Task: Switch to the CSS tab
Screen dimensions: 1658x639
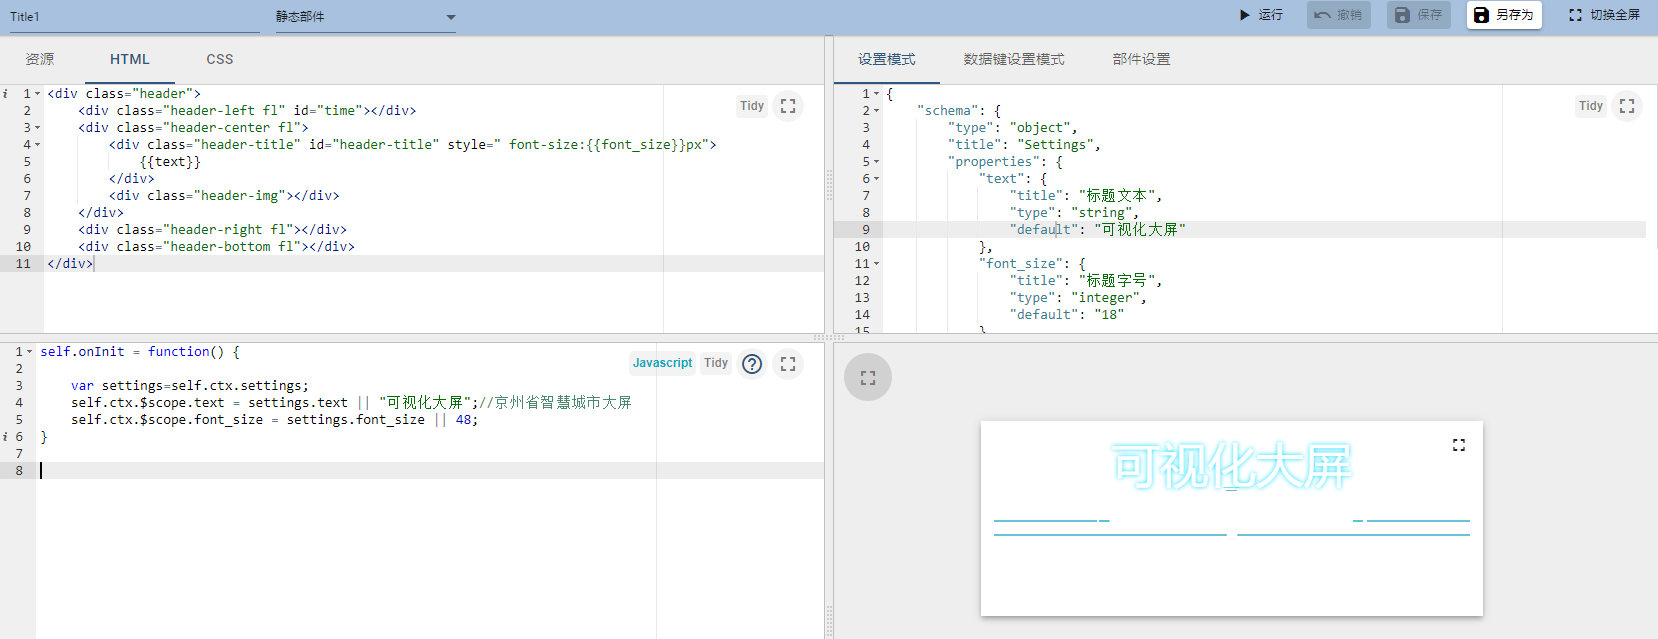Action: point(220,60)
